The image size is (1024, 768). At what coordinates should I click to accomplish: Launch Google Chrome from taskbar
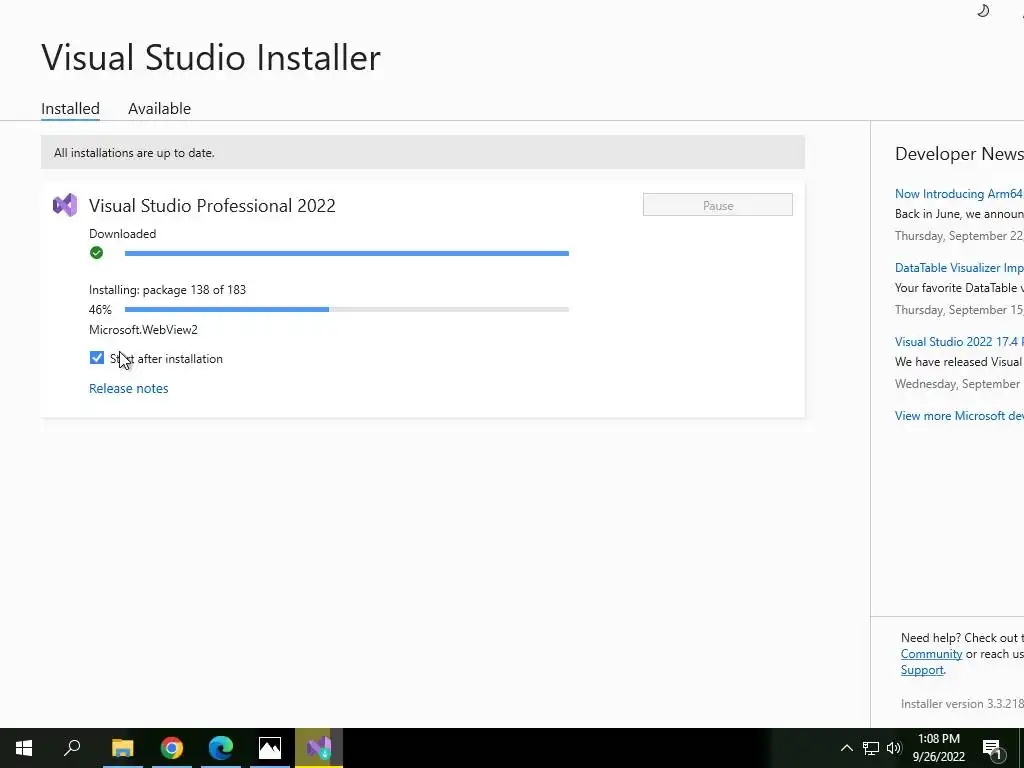171,748
